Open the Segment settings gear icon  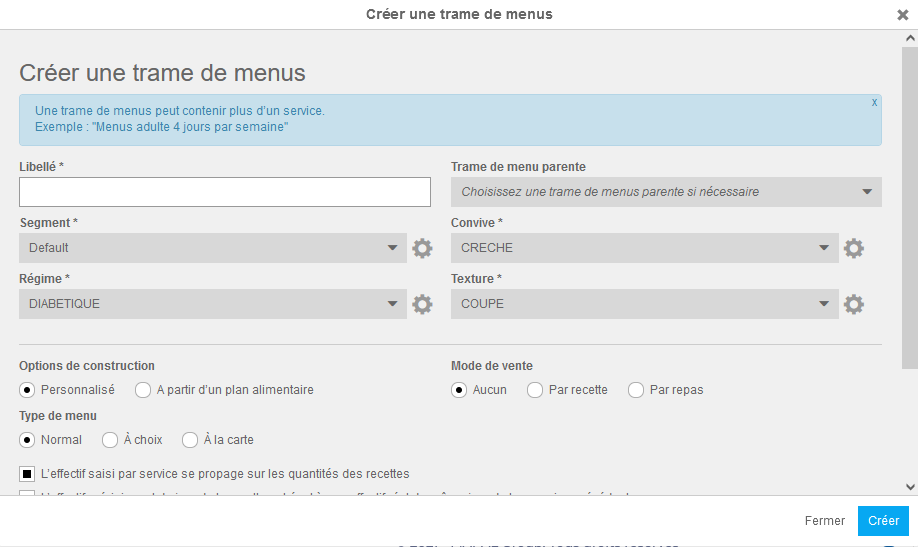(x=422, y=248)
